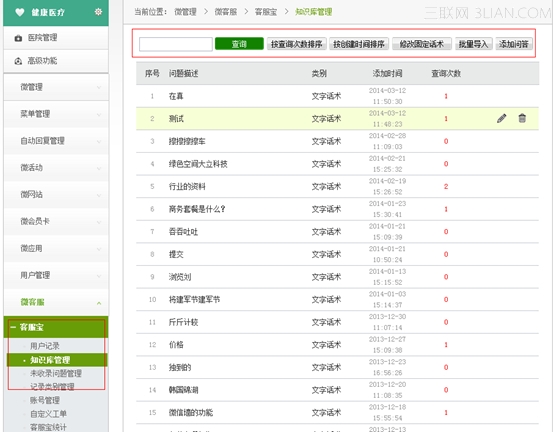Select the row titled 商务套餐是什么?
553x432 pixels.
[x=338, y=209]
